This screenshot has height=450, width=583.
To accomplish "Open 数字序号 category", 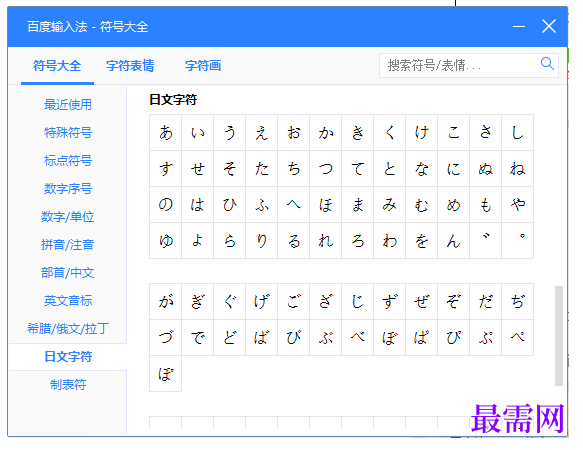I will click(68, 189).
